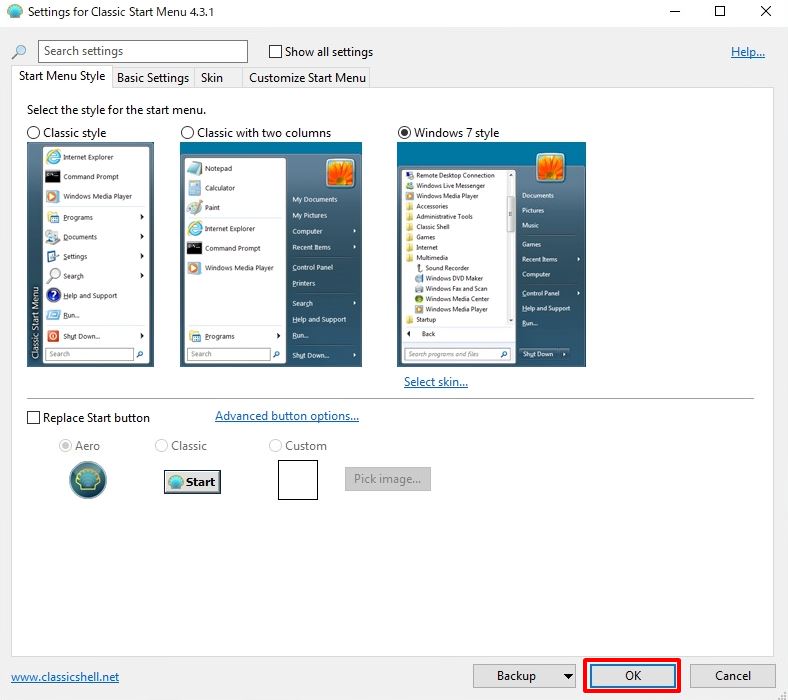Image resolution: width=788 pixels, height=700 pixels.
Task: Open the Select skin link
Action: click(x=436, y=382)
